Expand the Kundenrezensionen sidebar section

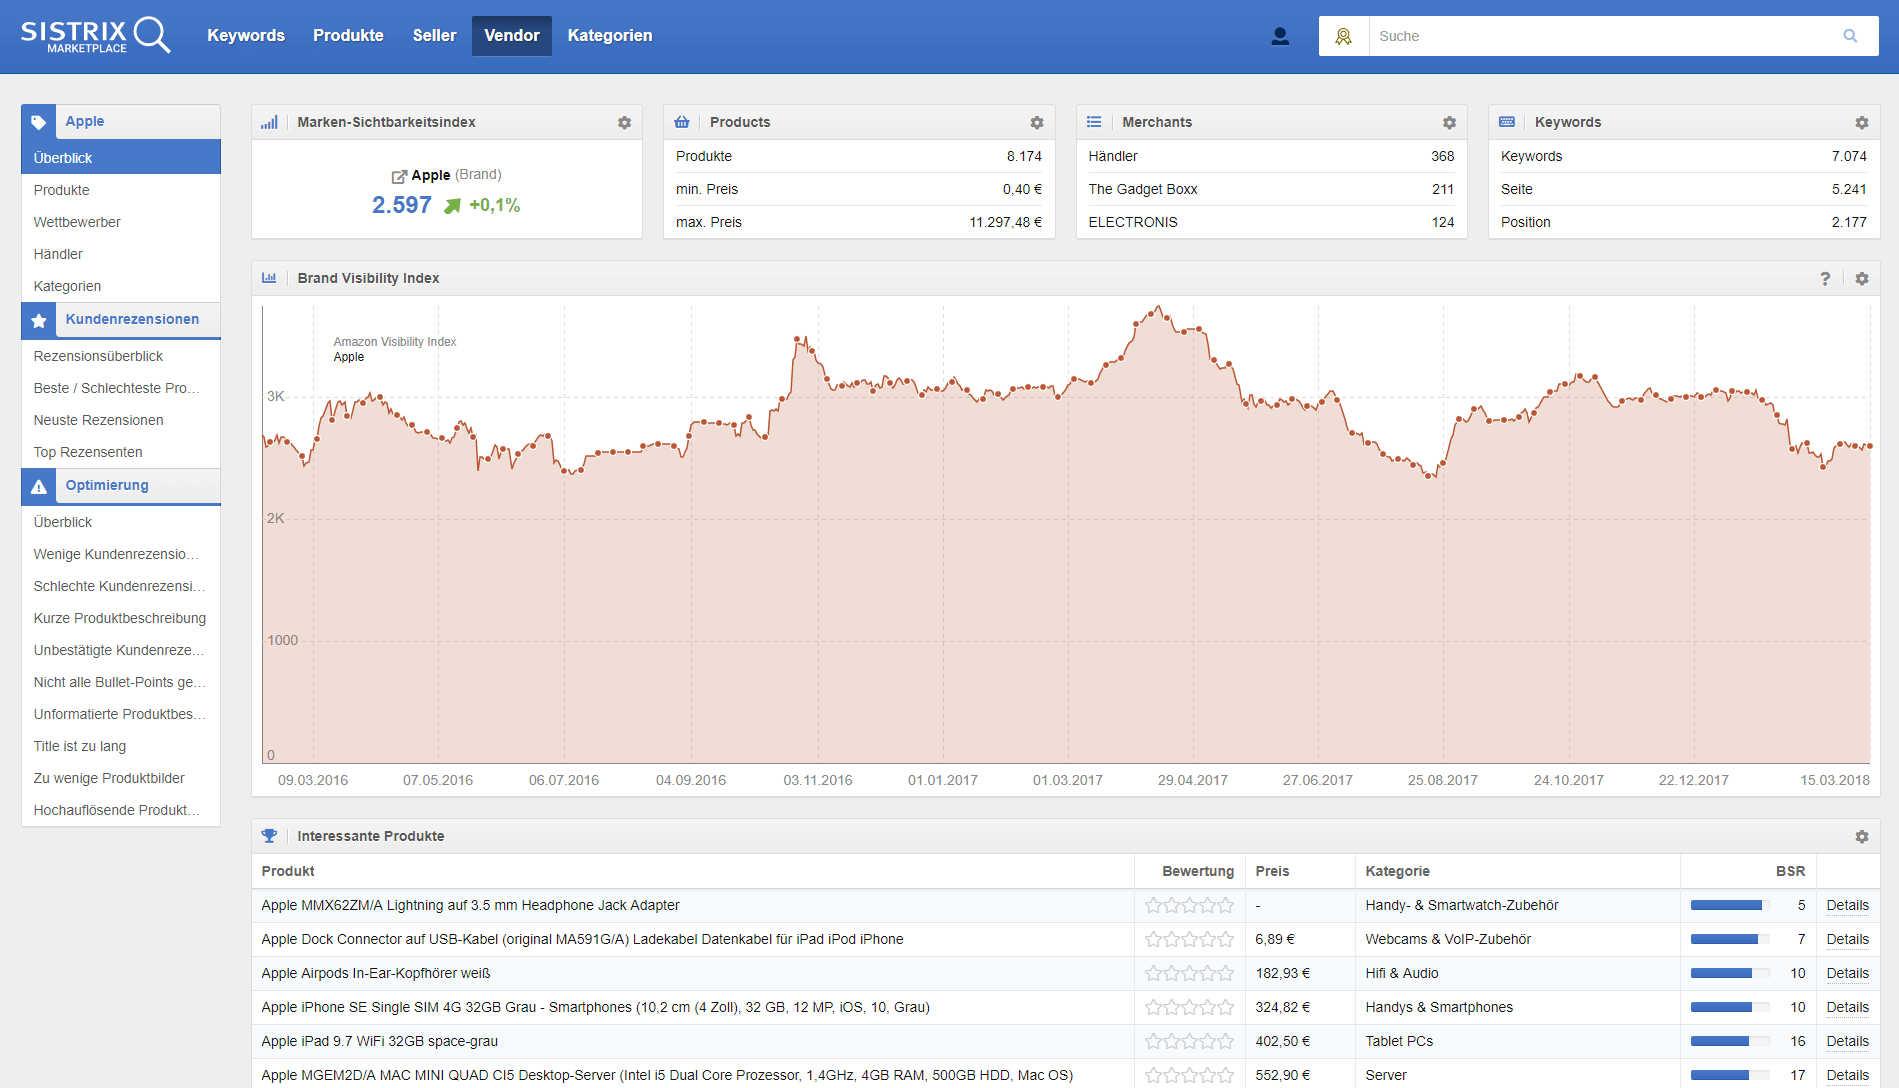point(132,319)
